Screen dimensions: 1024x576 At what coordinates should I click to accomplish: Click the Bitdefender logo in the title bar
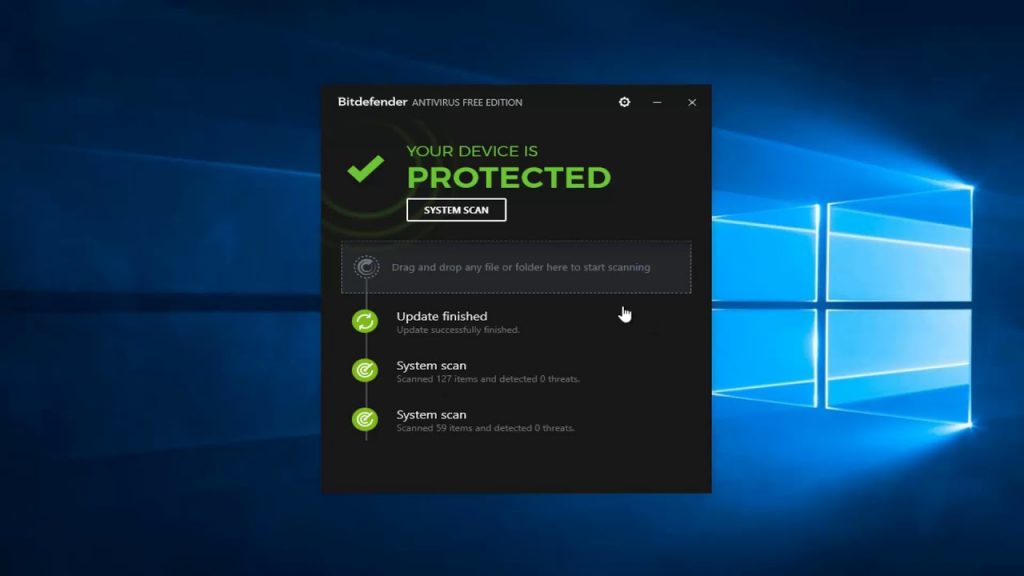pos(372,102)
